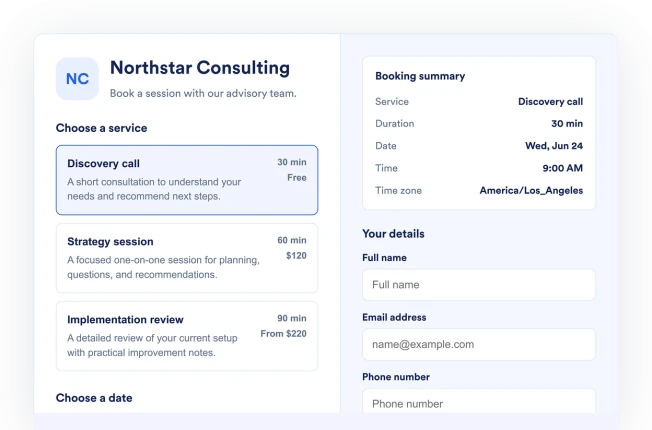Click into the Phone number field
The image size is (652, 430).
[479, 401]
